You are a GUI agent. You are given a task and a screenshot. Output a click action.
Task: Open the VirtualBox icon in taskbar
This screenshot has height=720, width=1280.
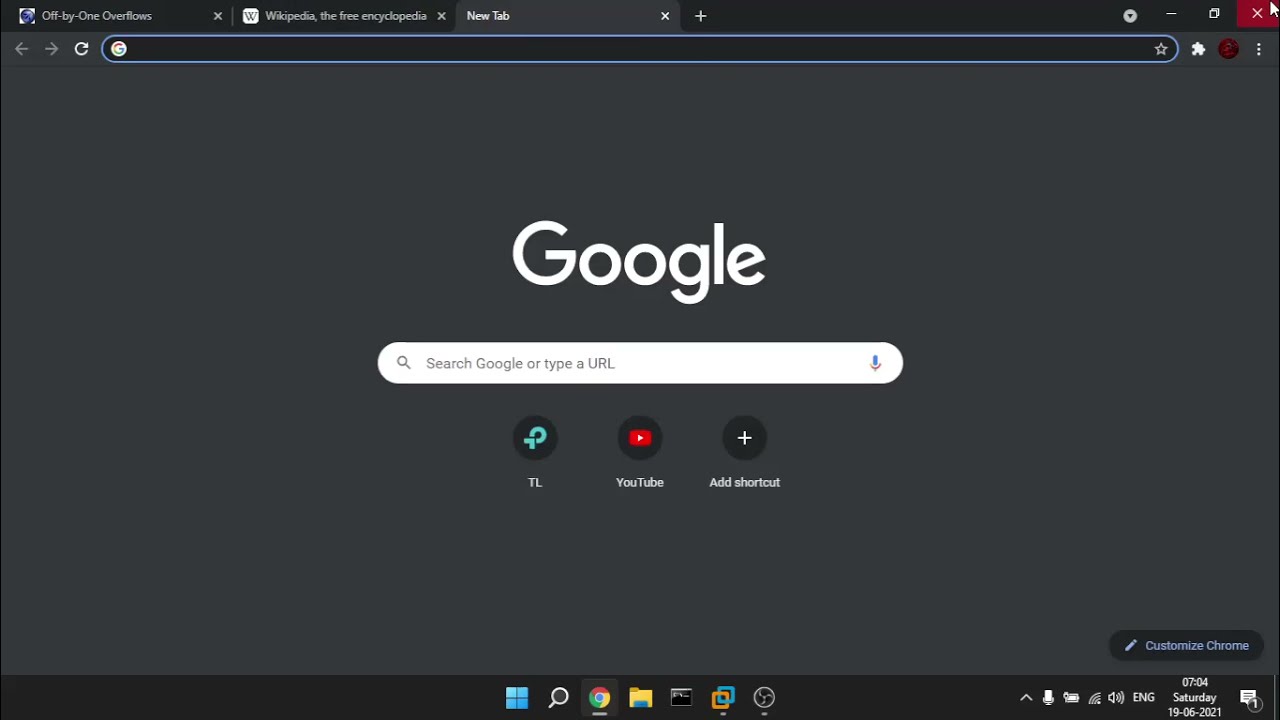click(723, 698)
